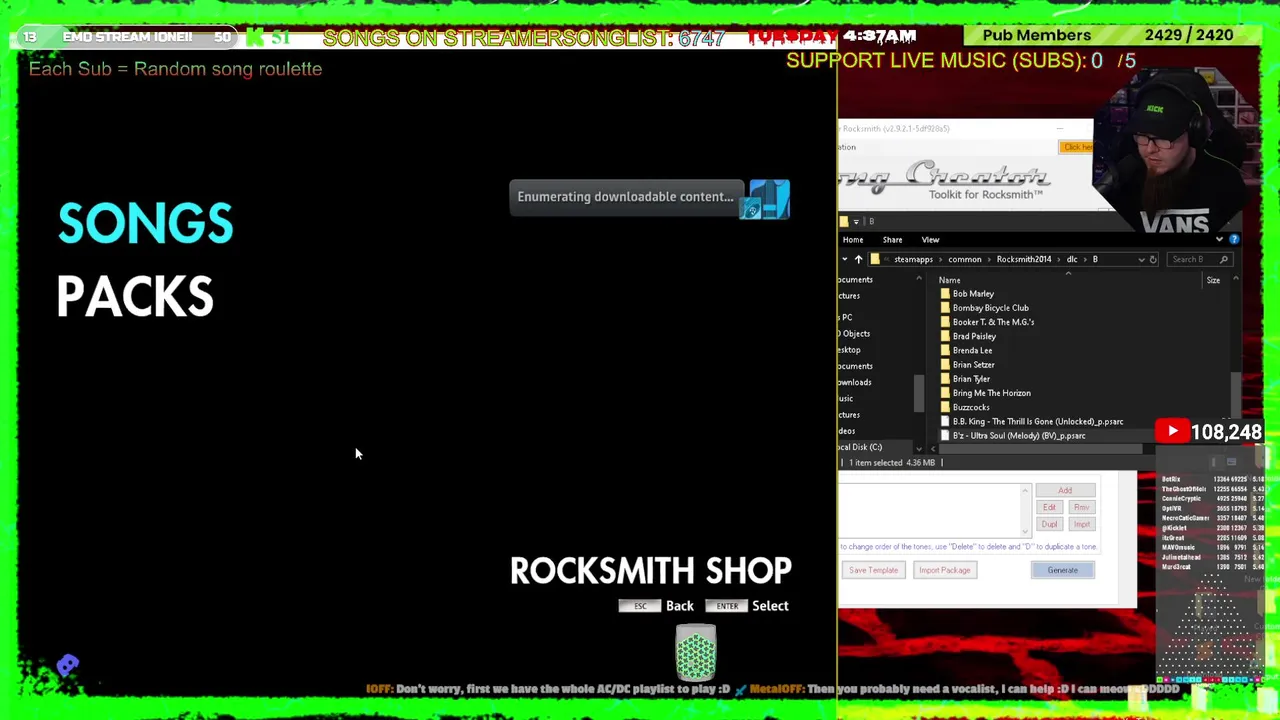1280x720 pixels.
Task: Click the purple gamepad icon
Action: click(67, 665)
